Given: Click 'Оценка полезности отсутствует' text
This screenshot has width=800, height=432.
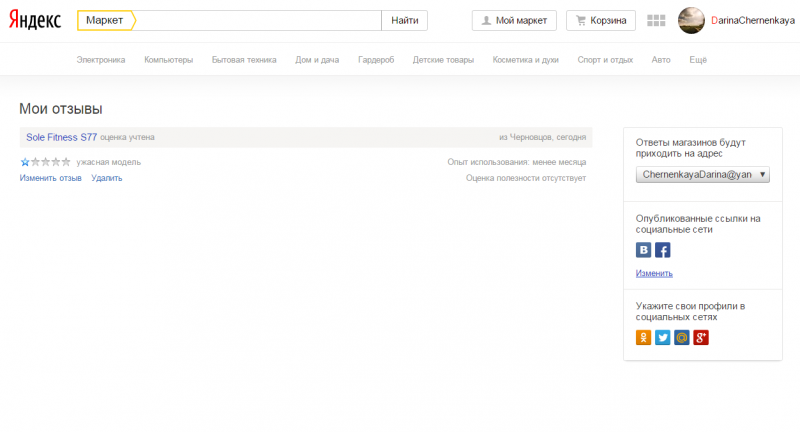Looking at the screenshot, I should (x=526, y=178).
